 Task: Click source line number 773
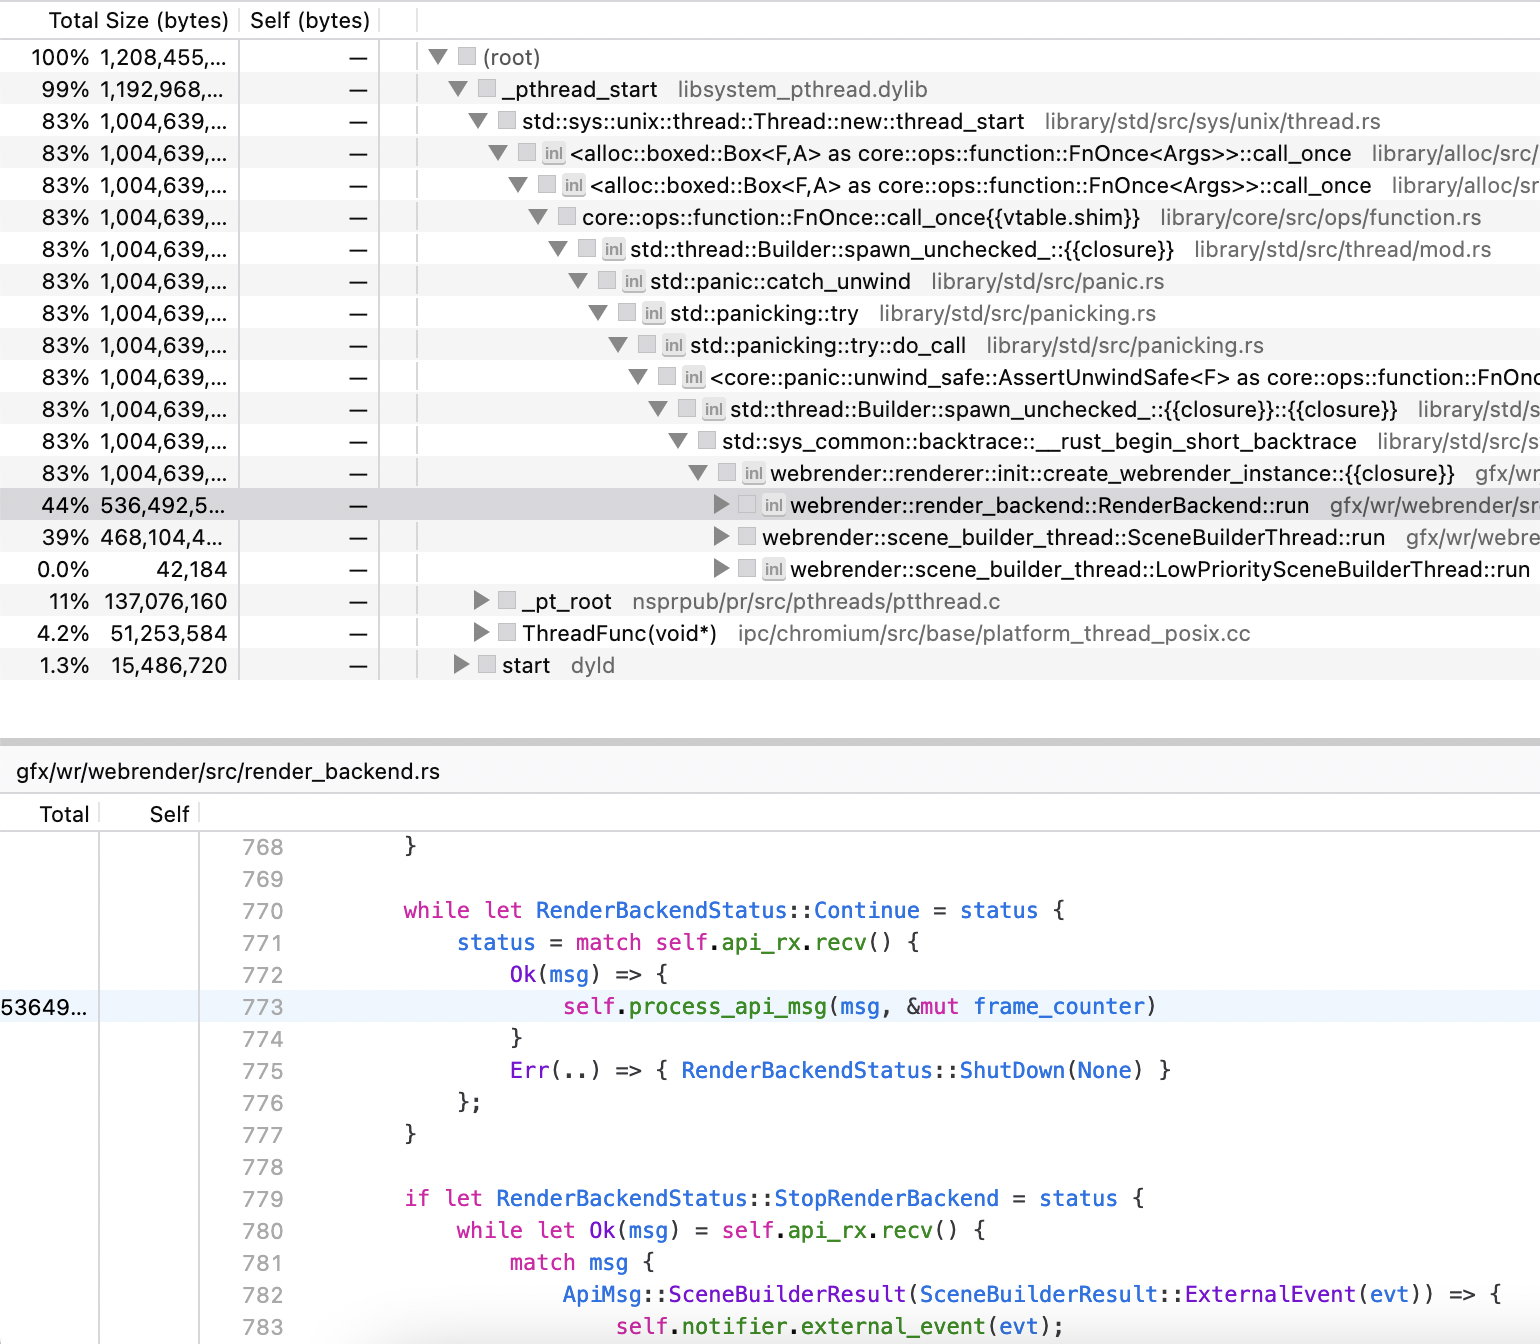pyautogui.click(x=263, y=1007)
